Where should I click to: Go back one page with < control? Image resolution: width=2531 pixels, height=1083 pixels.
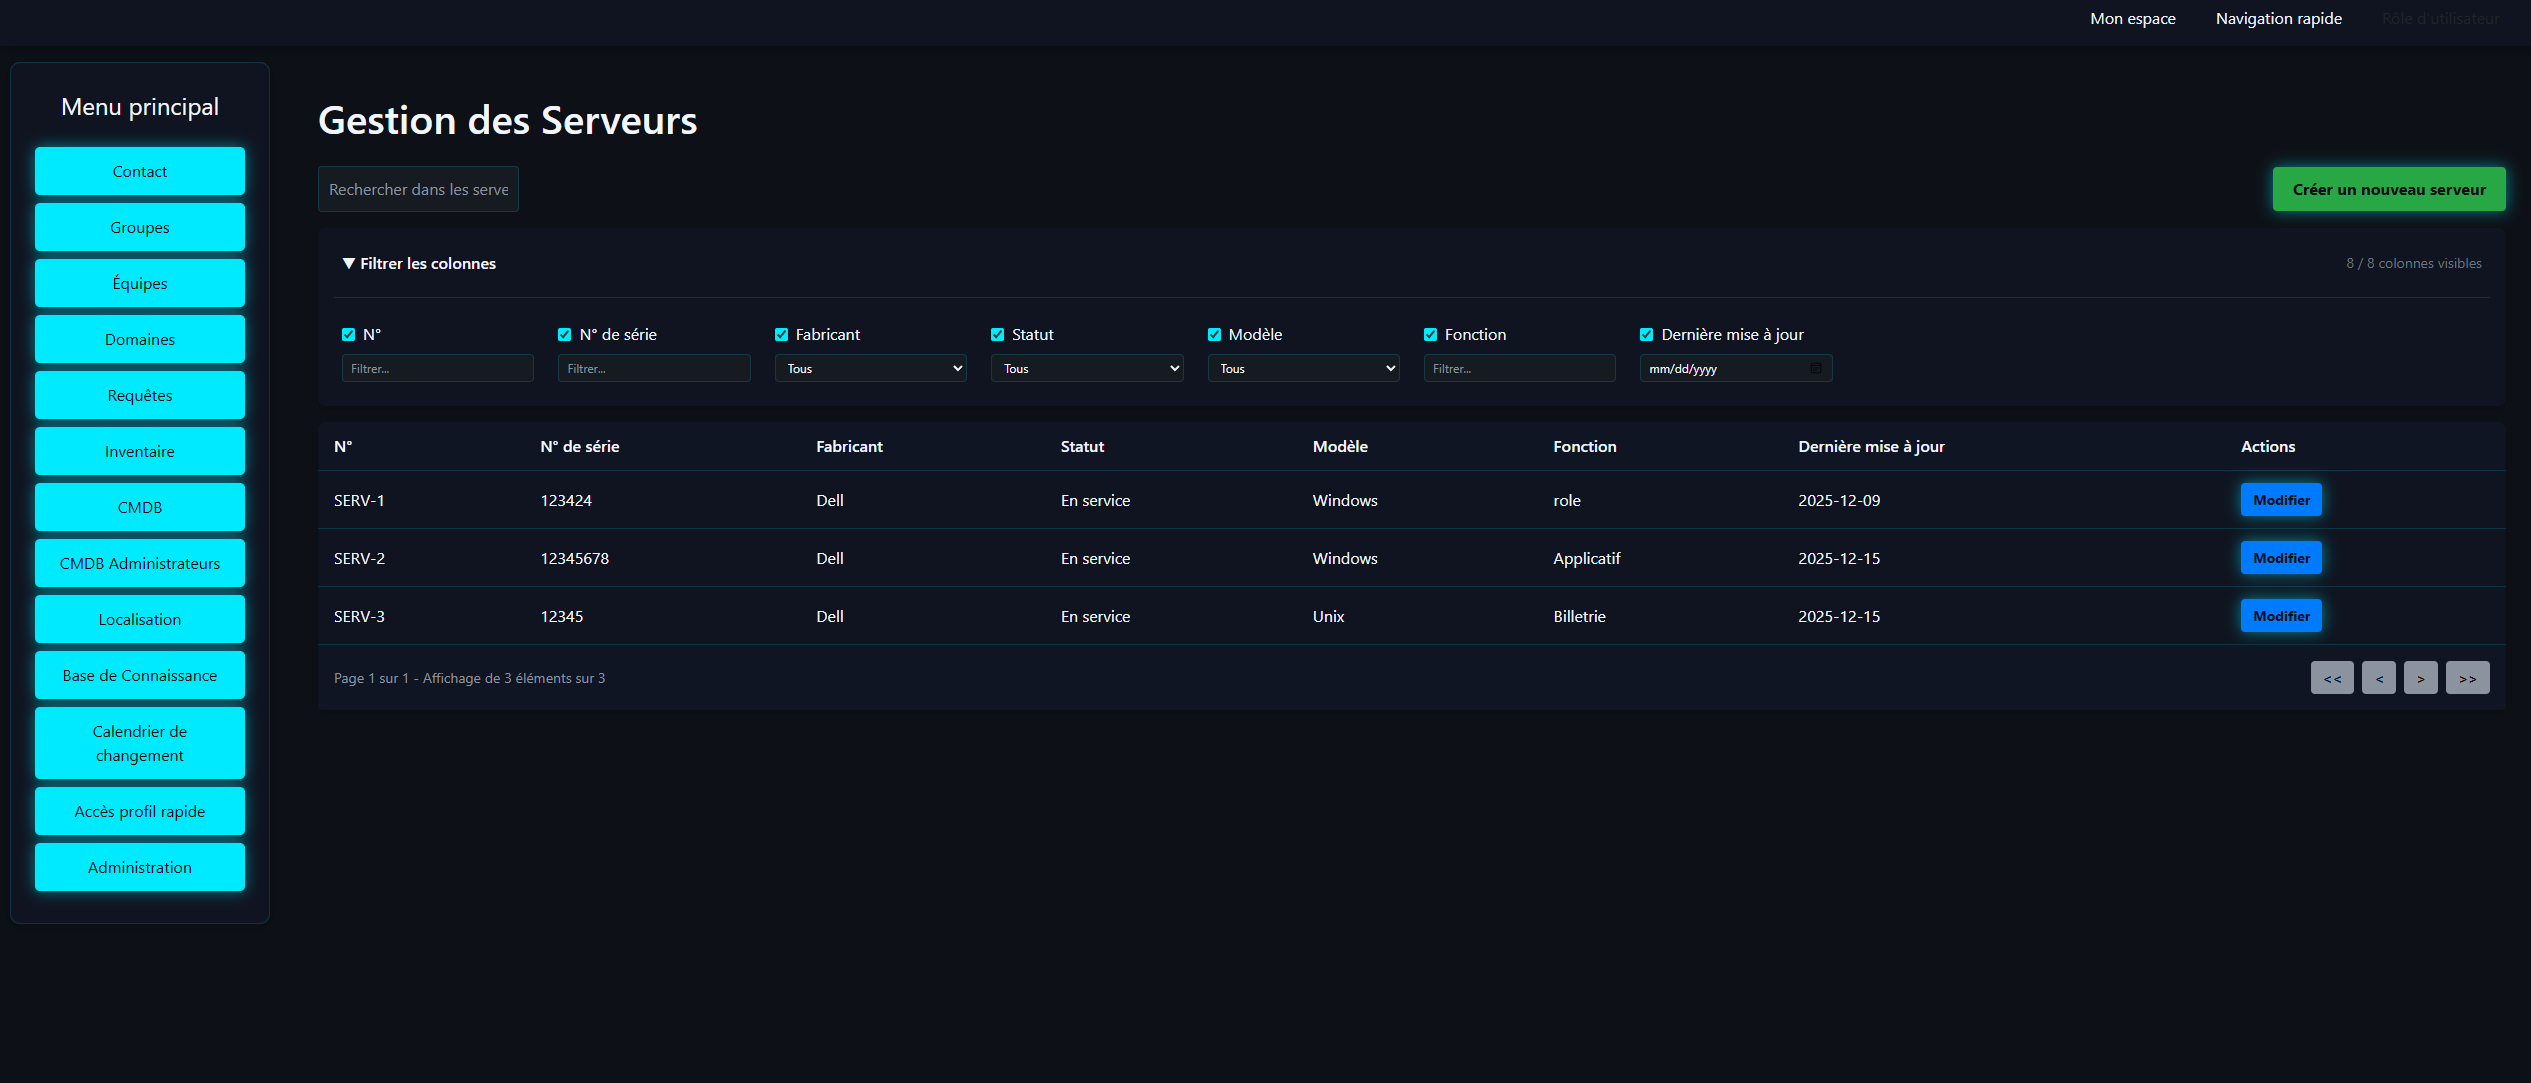click(x=2379, y=677)
